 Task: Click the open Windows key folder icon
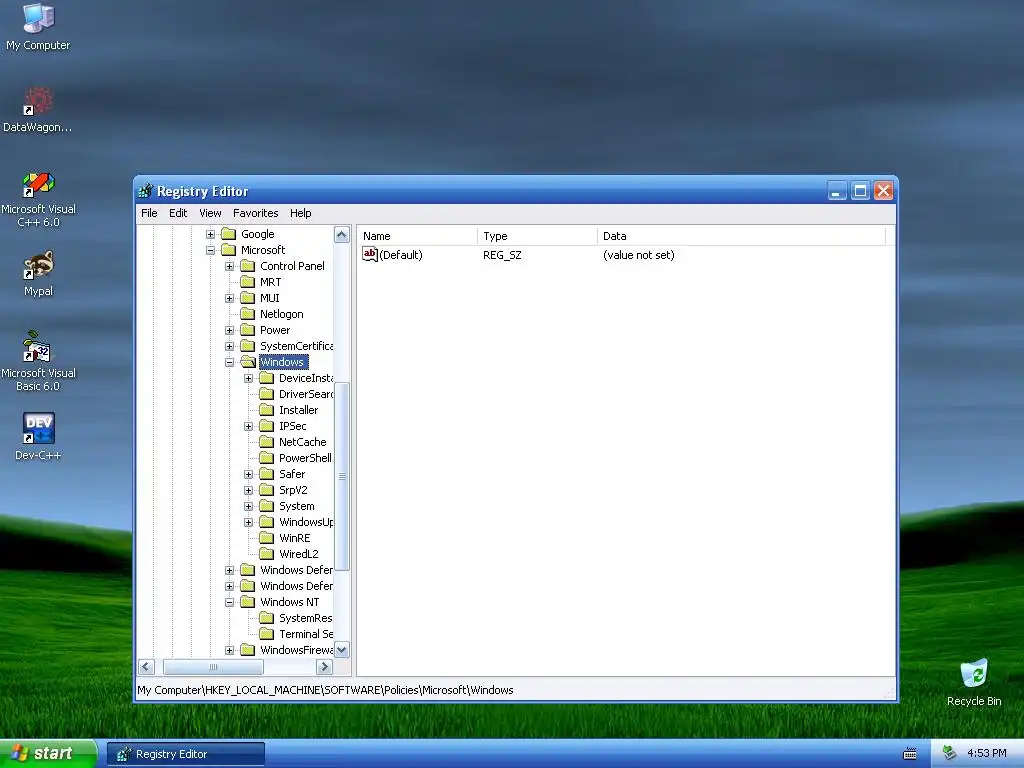[x=248, y=362]
